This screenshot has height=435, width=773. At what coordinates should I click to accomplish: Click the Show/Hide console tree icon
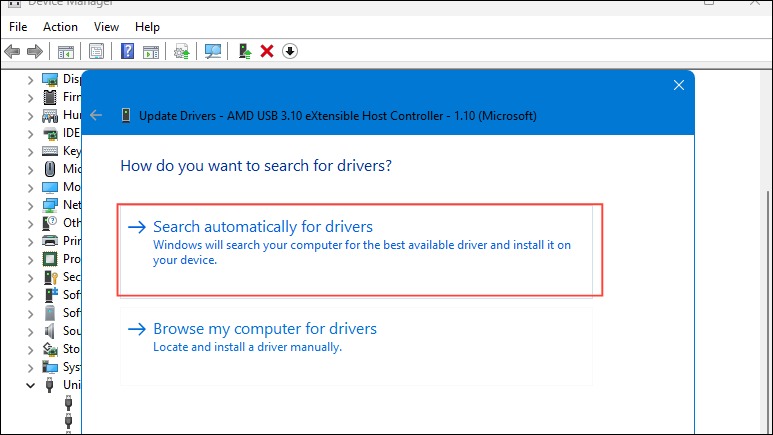coord(66,51)
